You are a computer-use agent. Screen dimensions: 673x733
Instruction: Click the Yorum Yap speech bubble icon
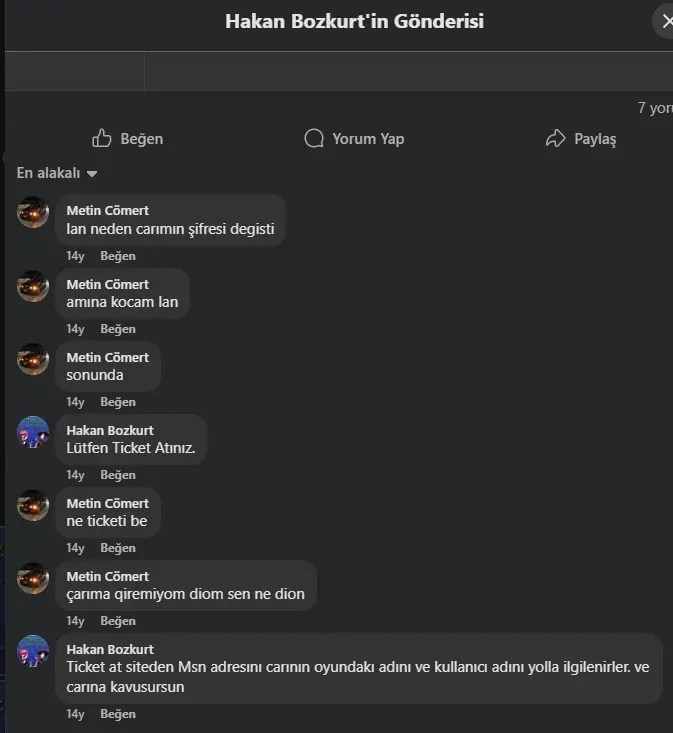click(x=314, y=139)
